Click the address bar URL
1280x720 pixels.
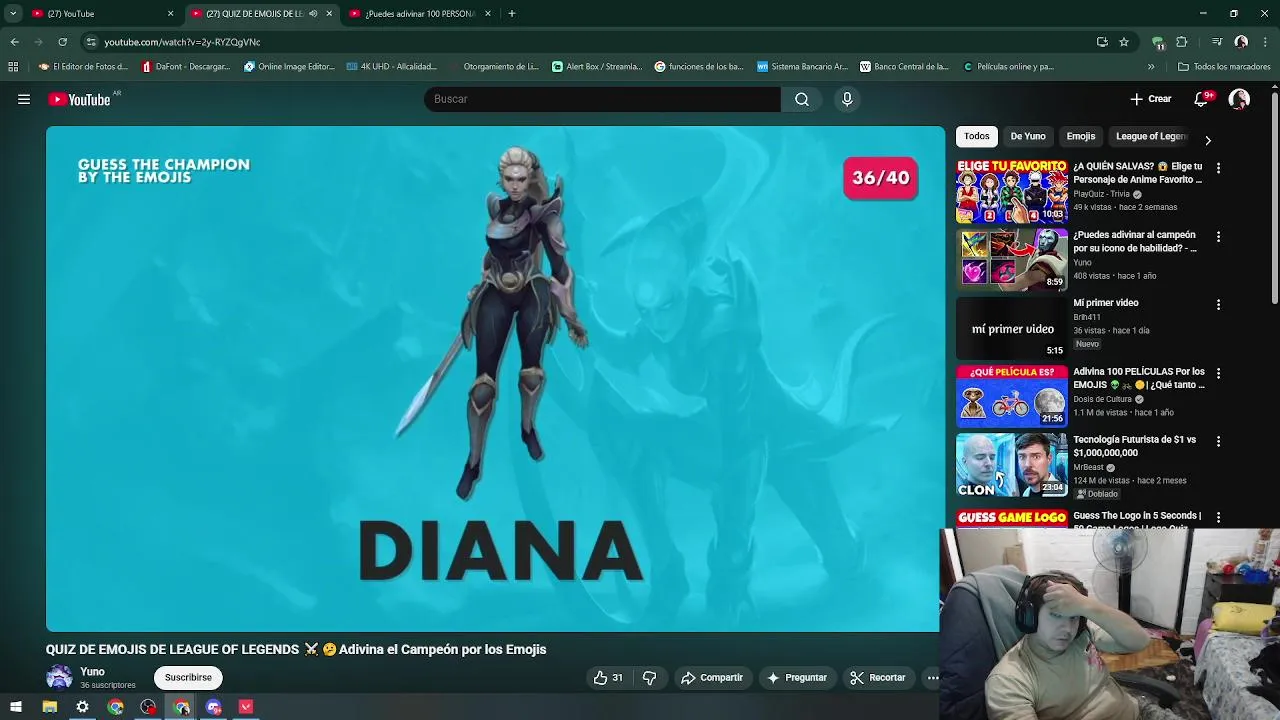(x=182, y=42)
